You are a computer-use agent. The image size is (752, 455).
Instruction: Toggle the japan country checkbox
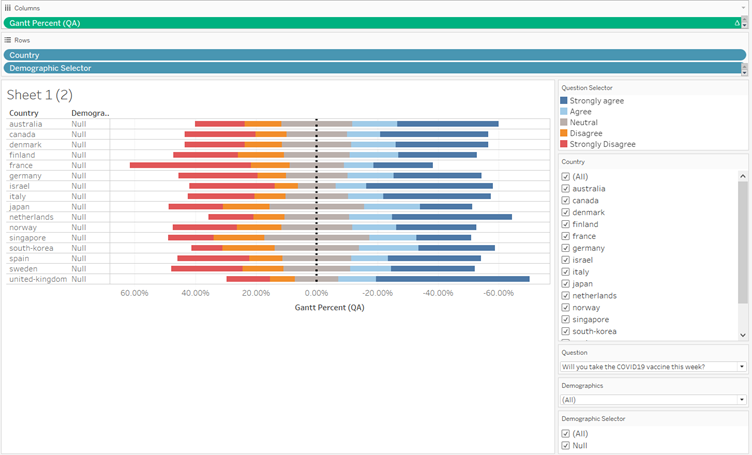[566, 283]
